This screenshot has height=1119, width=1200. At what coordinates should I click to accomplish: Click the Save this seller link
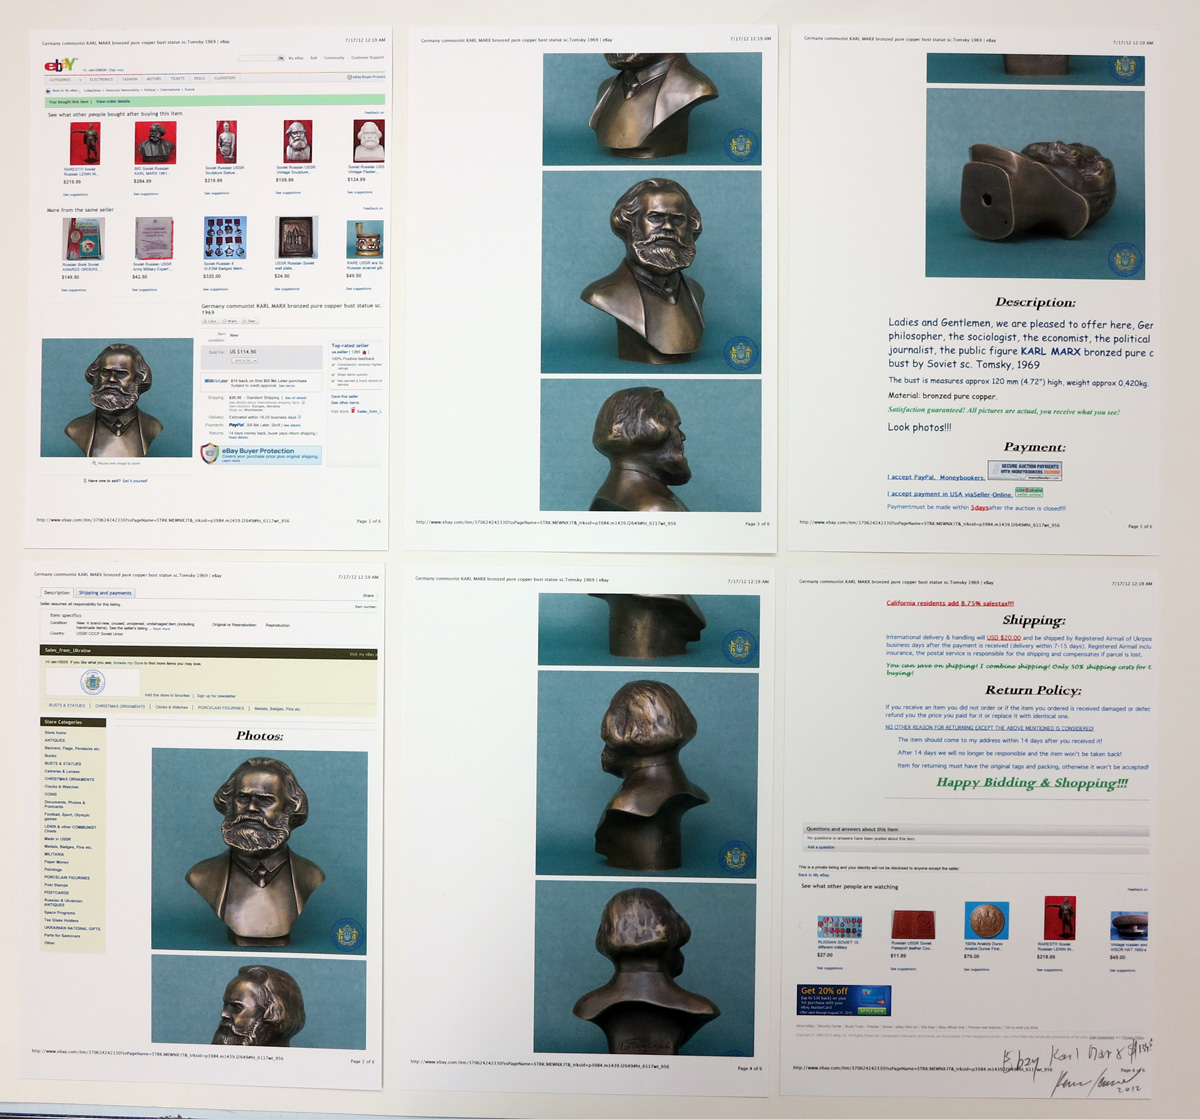point(345,396)
